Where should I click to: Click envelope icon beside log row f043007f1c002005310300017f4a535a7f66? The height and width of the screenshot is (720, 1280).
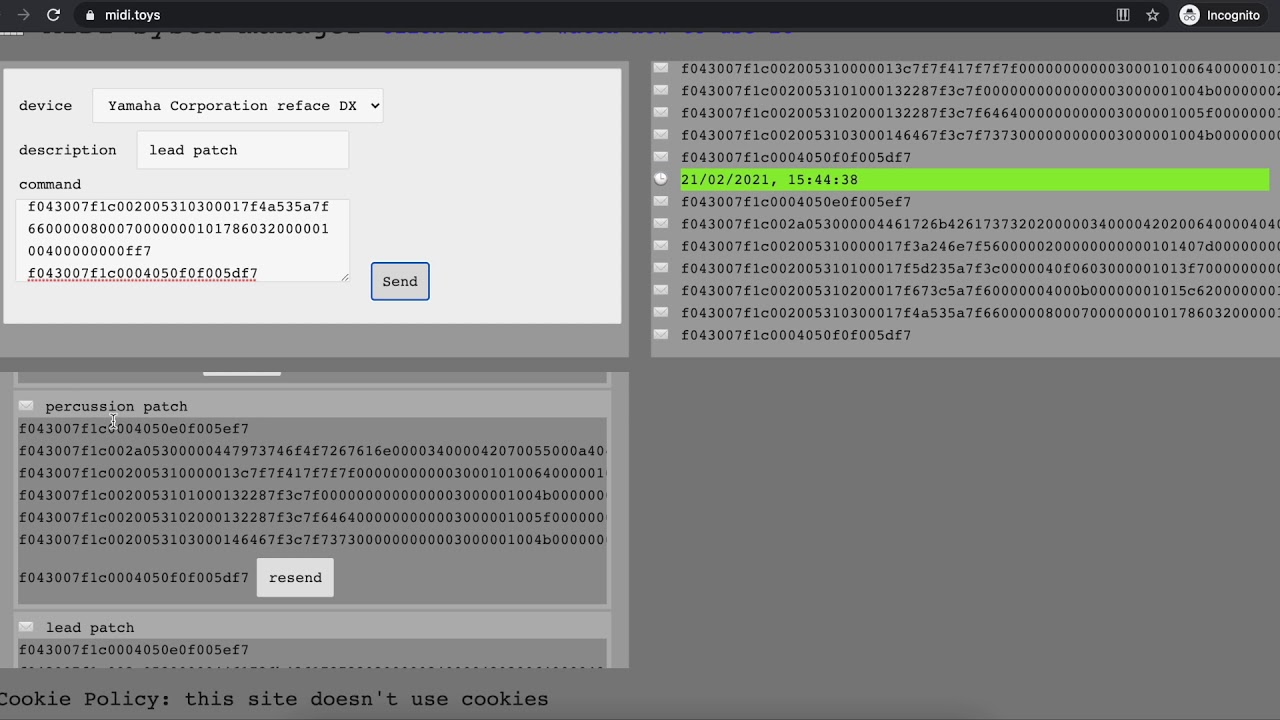661,312
